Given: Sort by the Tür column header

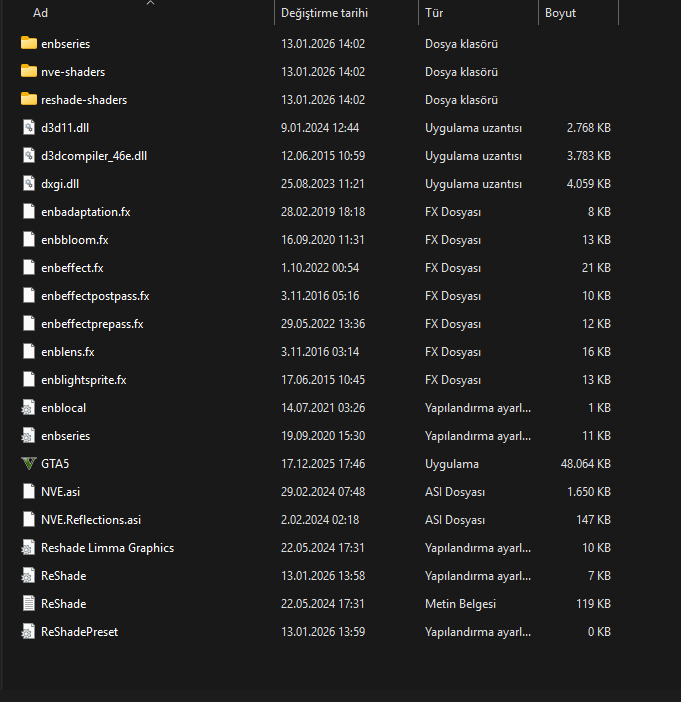Looking at the screenshot, I should pyautogui.click(x=433, y=13).
